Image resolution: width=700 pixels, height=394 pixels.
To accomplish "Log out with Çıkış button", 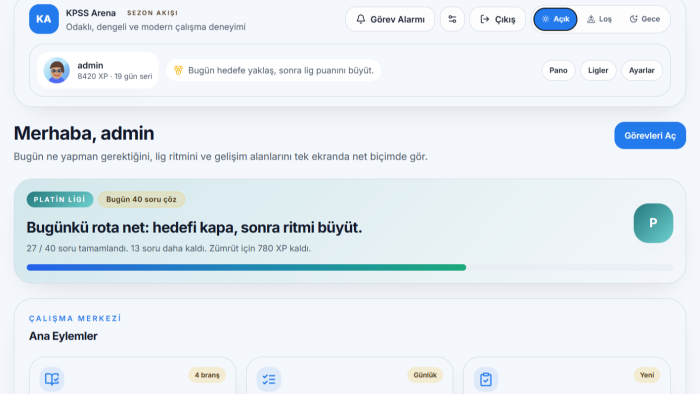I will 497,19.
